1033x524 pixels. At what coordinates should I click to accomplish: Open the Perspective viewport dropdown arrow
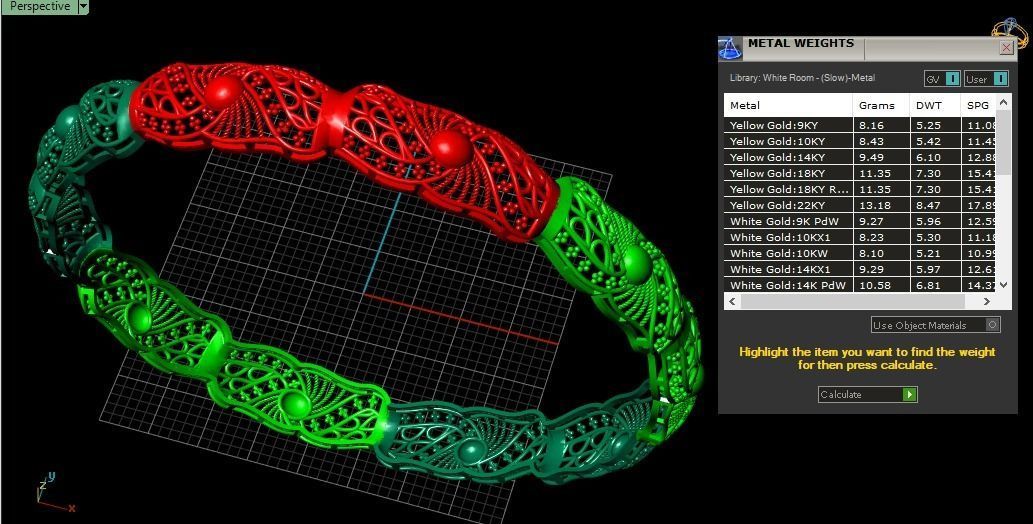[82, 7]
